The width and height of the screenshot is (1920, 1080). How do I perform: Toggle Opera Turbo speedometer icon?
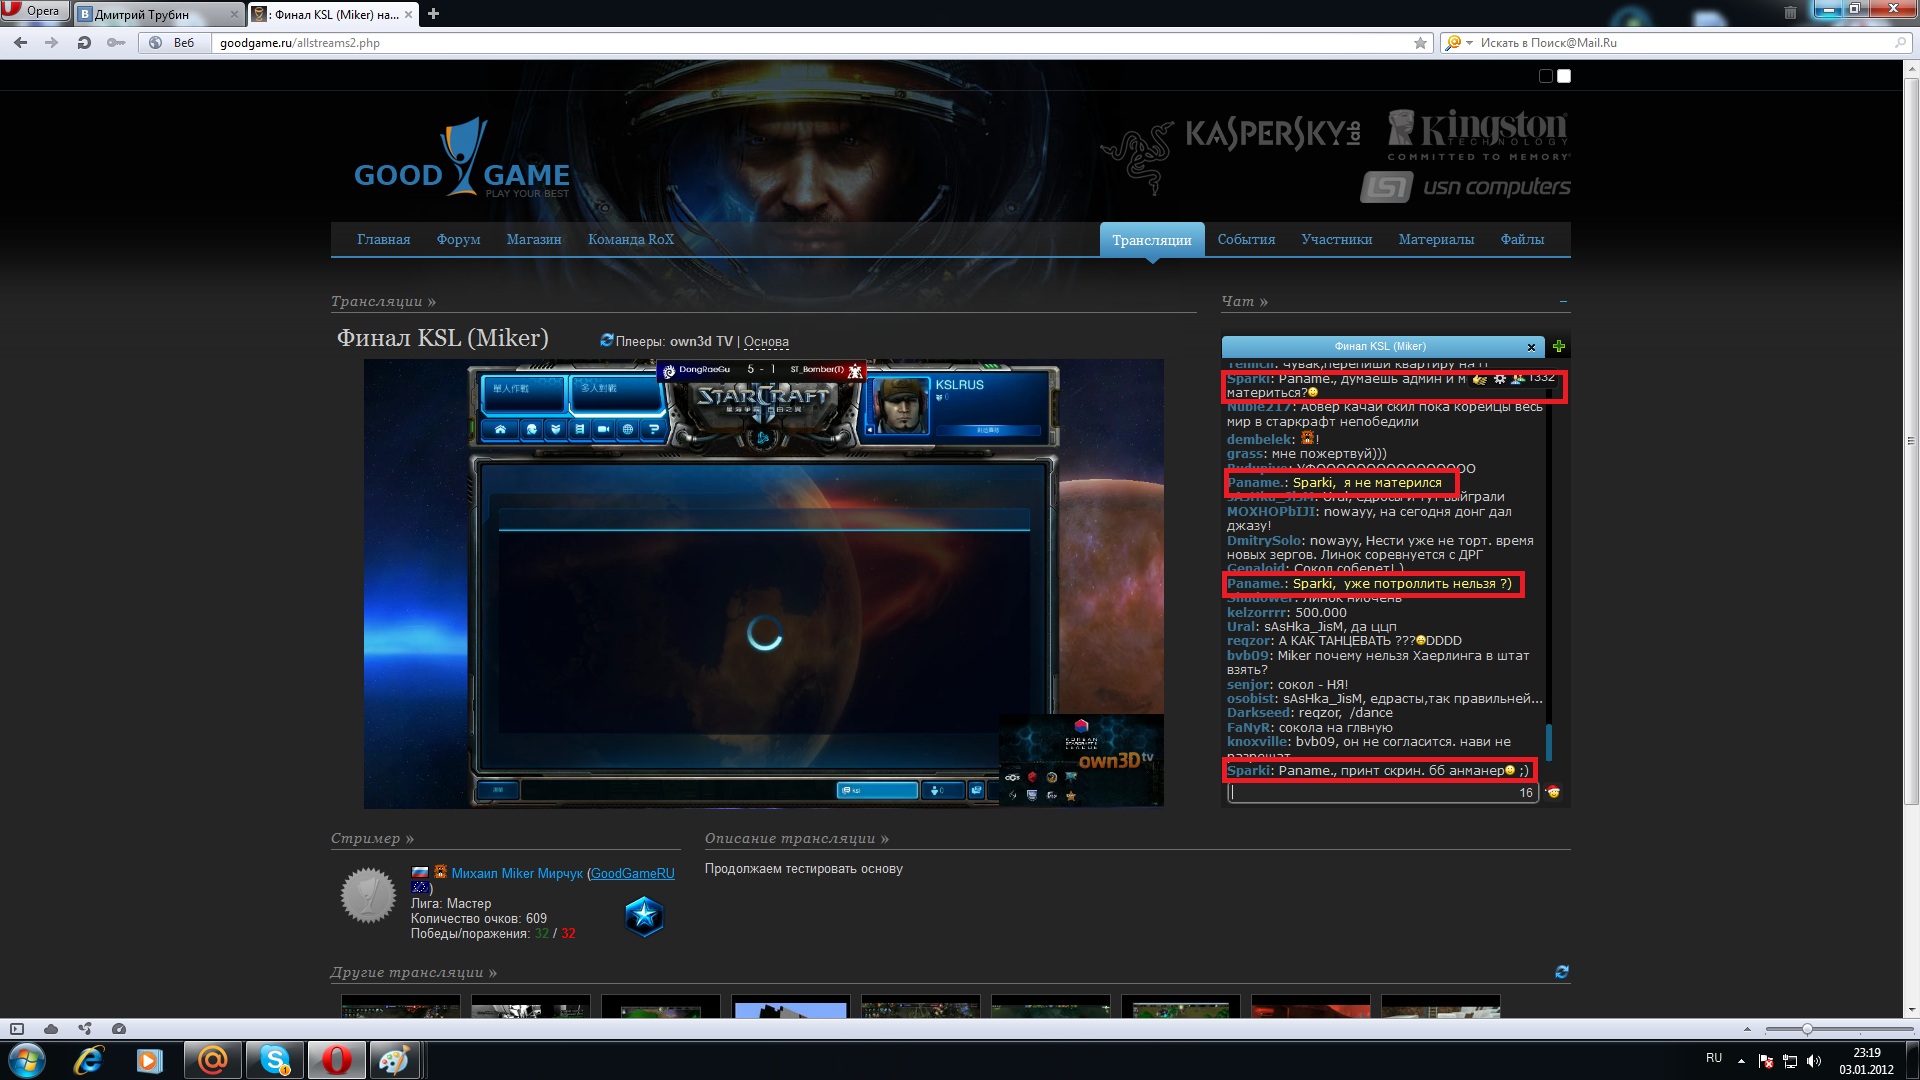(119, 1029)
